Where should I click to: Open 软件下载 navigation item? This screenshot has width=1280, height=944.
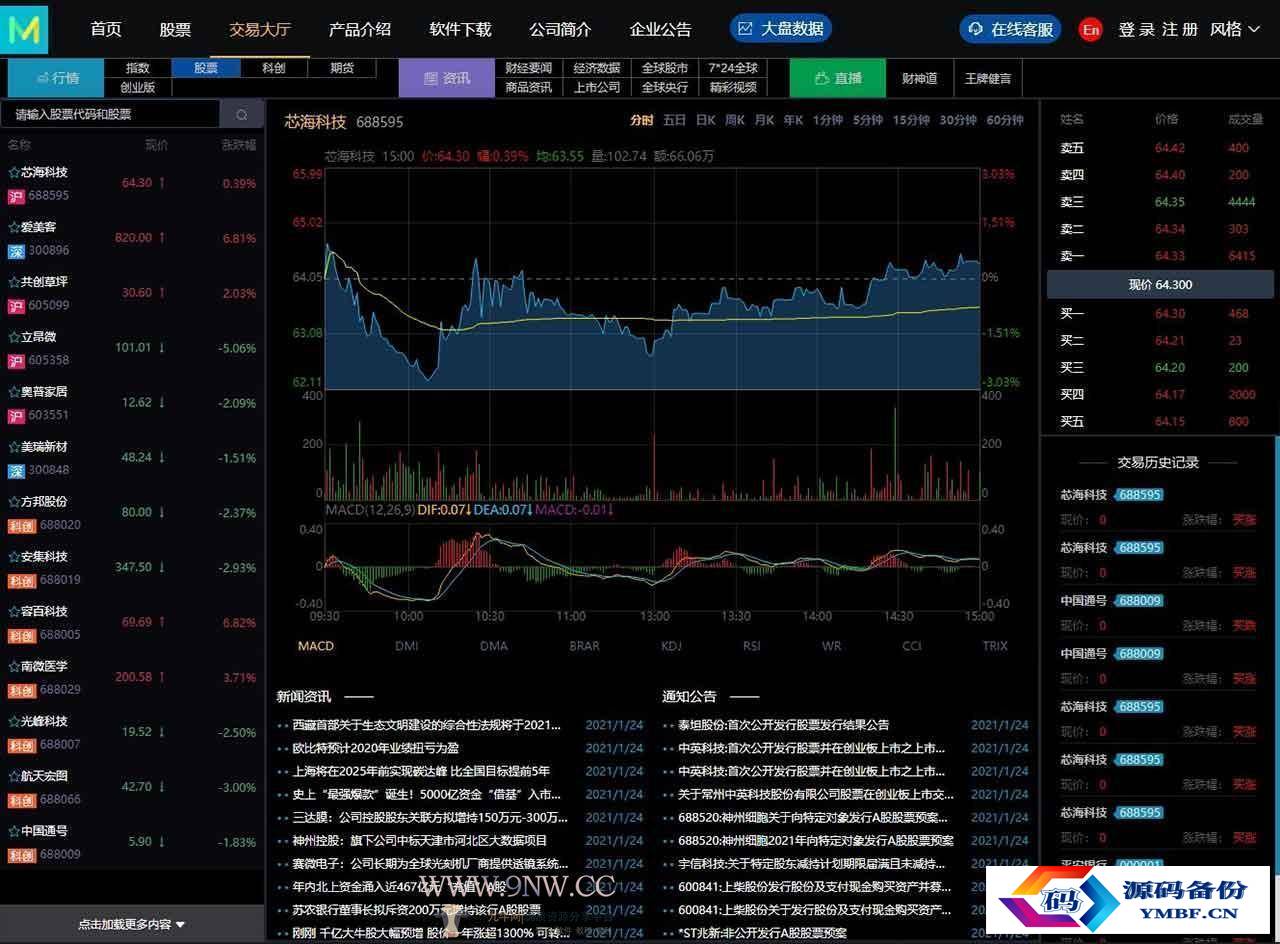point(460,29)
